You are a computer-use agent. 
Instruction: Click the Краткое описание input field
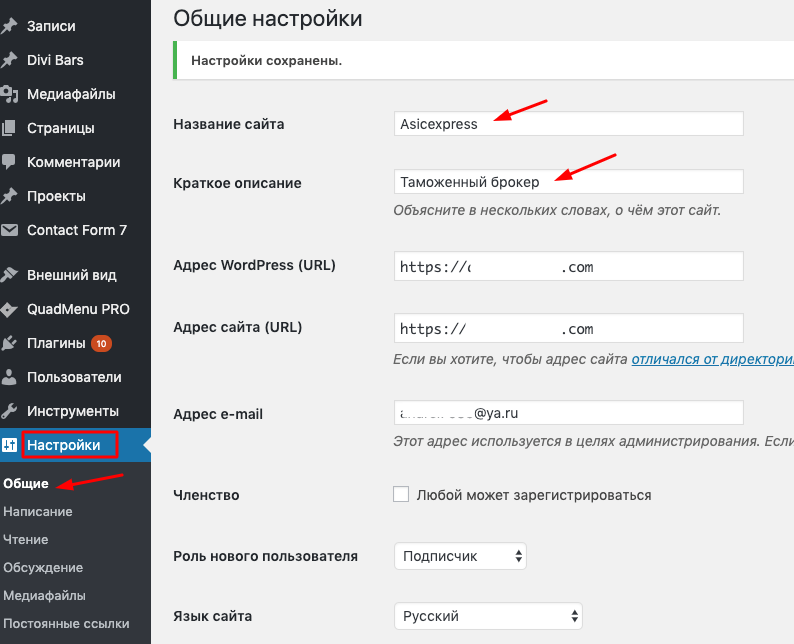tap(569, 182)
